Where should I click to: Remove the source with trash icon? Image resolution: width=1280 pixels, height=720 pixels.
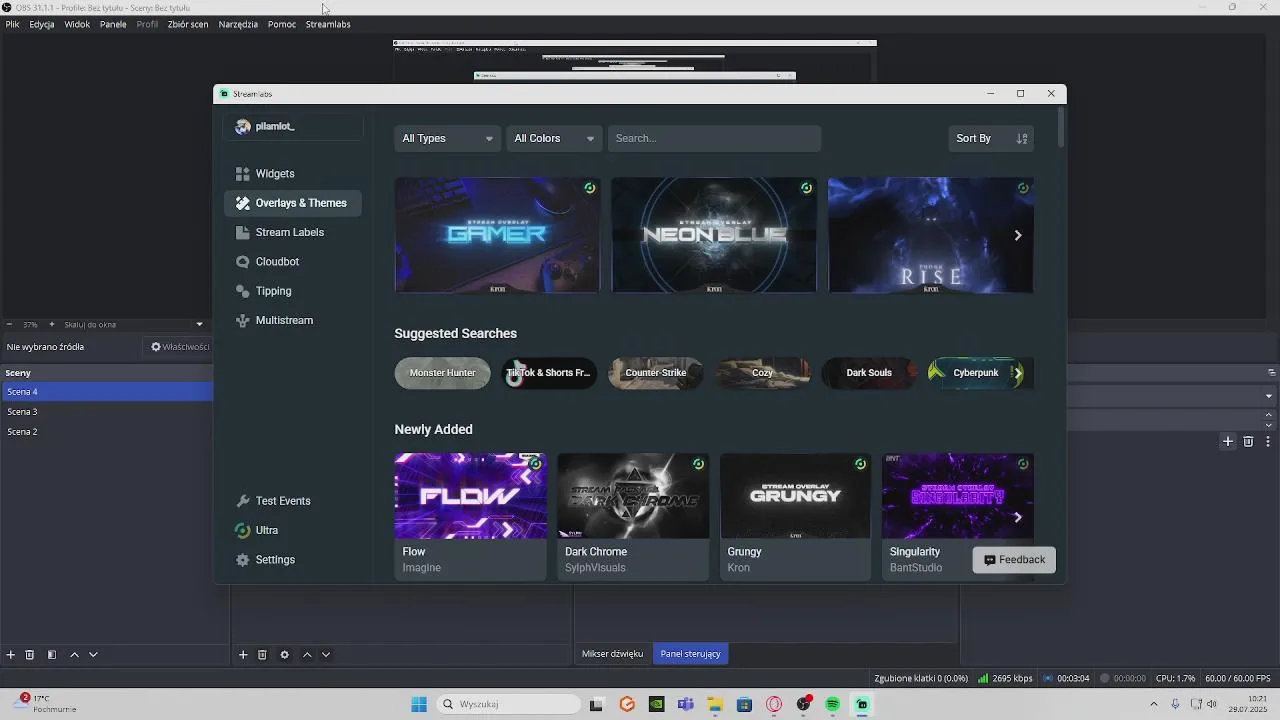[x=262, y=655]
